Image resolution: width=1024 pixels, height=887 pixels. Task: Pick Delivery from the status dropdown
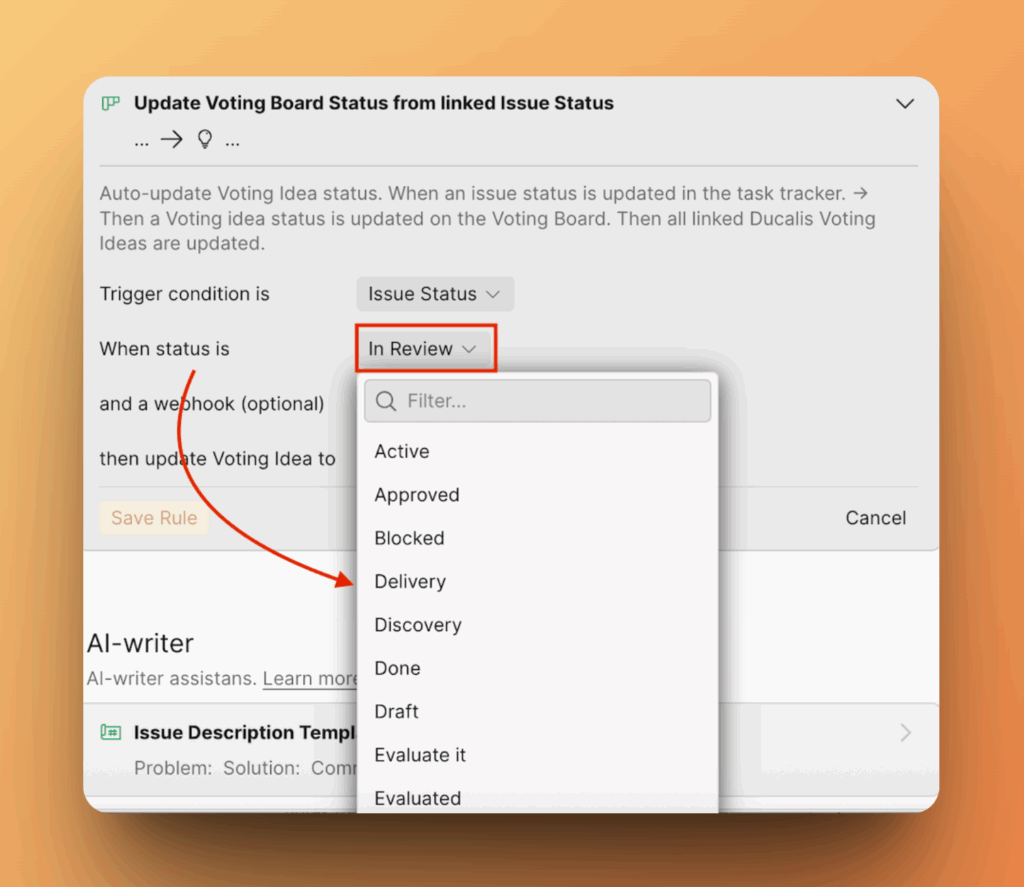[x=410, y=581]
